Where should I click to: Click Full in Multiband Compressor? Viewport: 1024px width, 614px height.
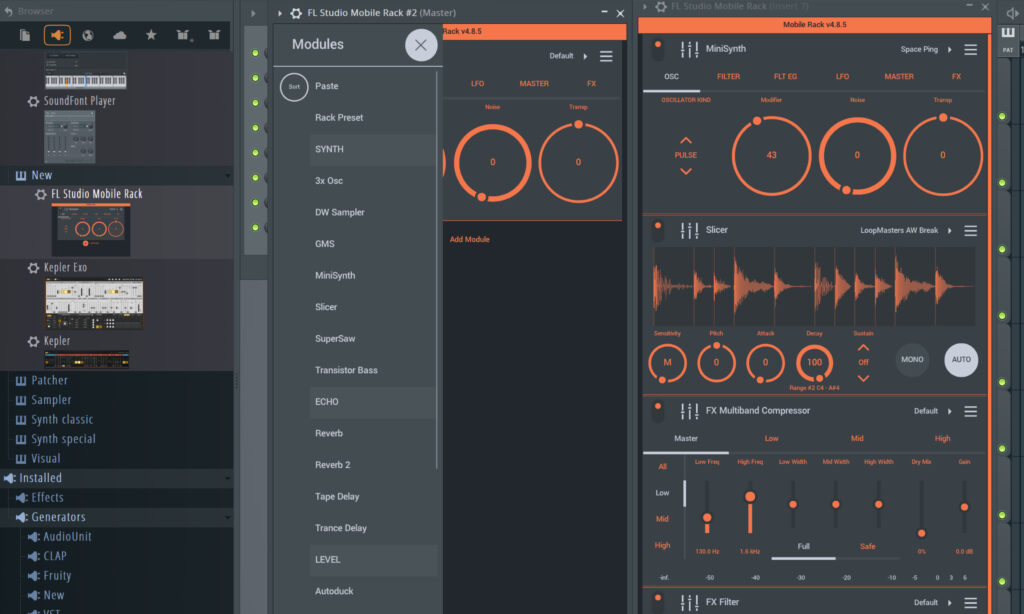pos(803,547)
